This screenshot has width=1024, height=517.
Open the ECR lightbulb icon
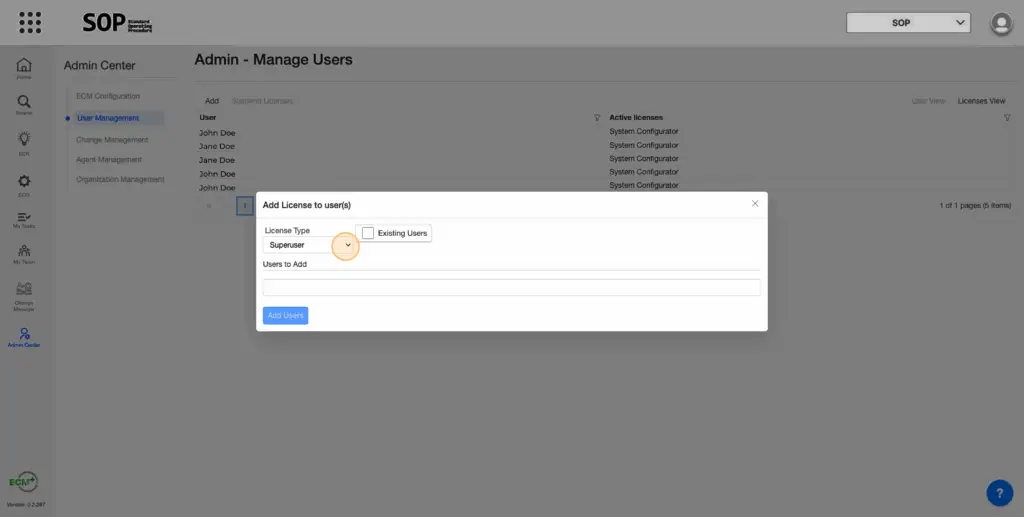pos(24,141)
